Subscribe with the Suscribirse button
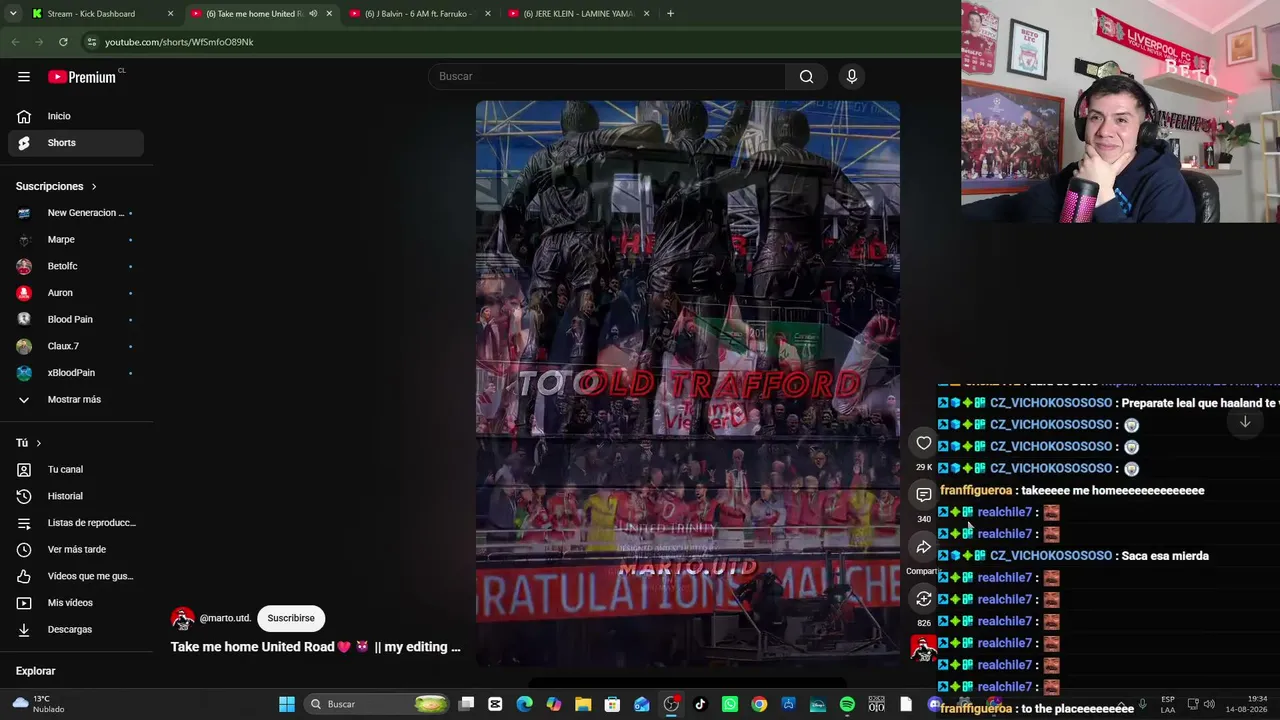 tap(291, 618)
